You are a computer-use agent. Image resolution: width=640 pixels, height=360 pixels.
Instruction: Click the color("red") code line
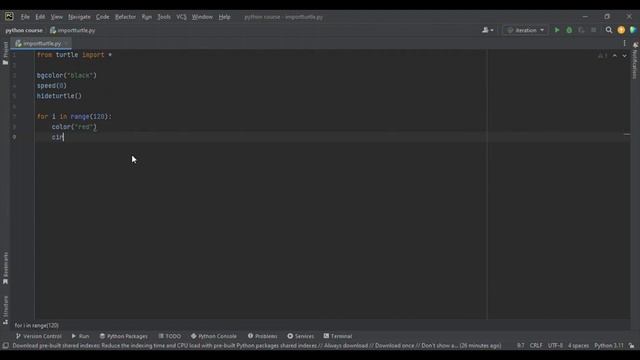pyautogui.click(x=74, y=127)
